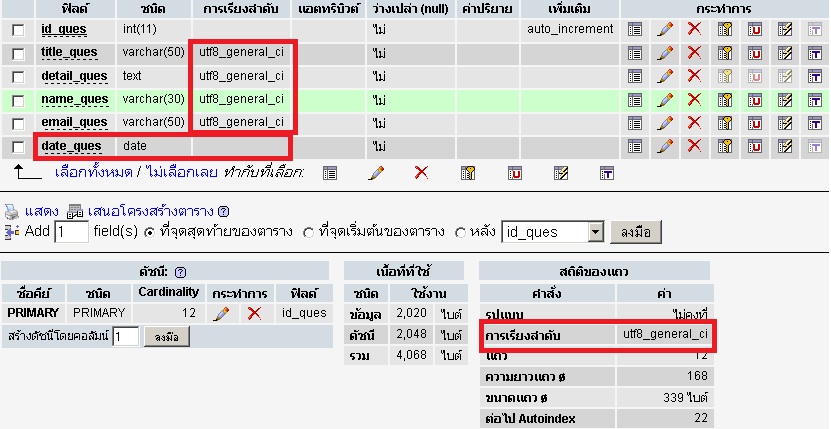This screenshot has width=831, height=429.
Task: Change selected fields pencil icon below table
Action: point(376,172)
